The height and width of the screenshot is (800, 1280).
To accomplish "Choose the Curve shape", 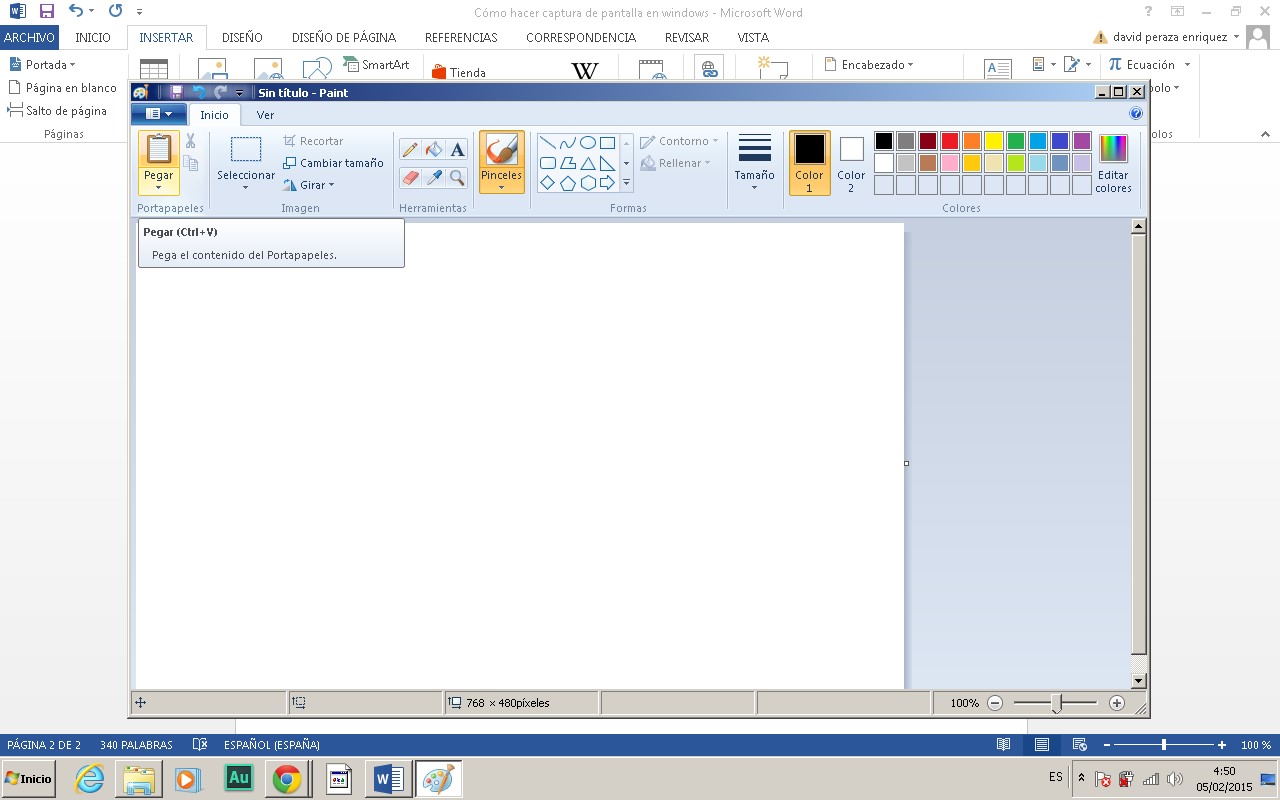I will click(x=568, y=143).
